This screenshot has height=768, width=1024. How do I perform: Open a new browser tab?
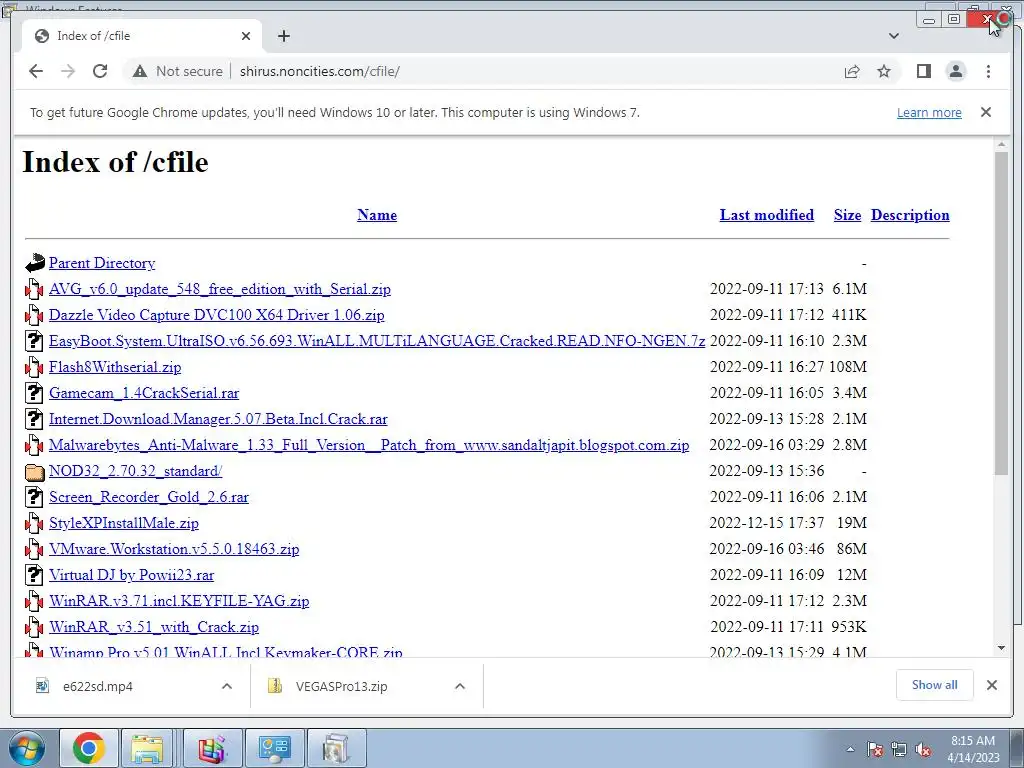pos(283,36)
